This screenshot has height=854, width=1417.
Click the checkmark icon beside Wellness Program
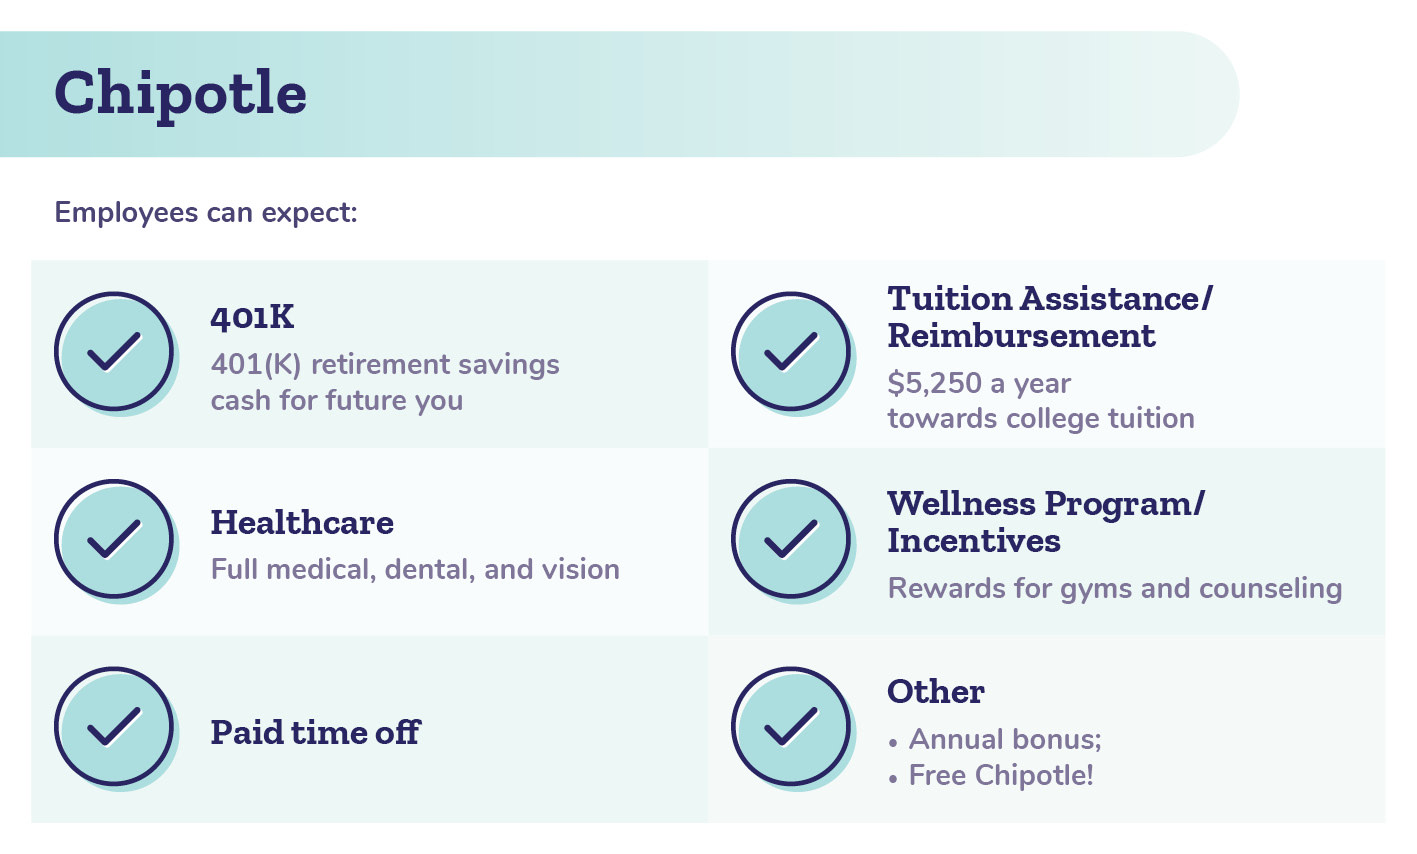(792, 540)
